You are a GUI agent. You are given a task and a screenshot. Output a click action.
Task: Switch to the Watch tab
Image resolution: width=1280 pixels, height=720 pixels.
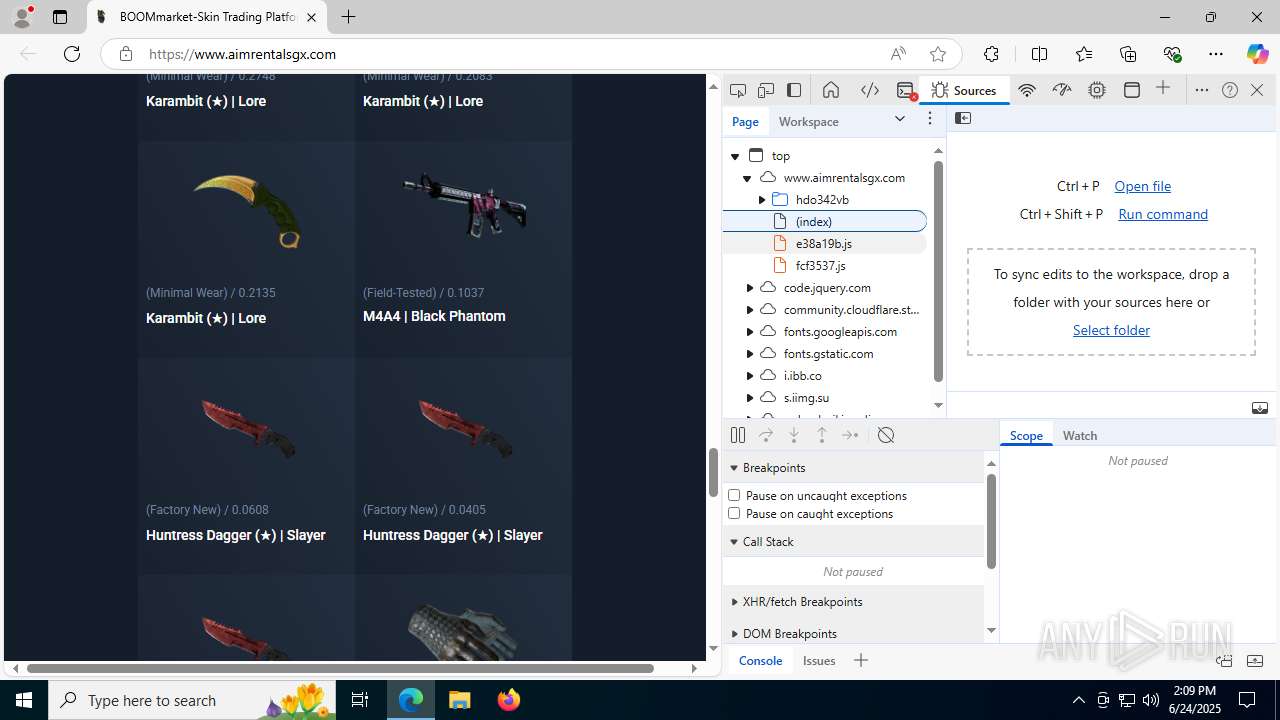pos(1080,435)
